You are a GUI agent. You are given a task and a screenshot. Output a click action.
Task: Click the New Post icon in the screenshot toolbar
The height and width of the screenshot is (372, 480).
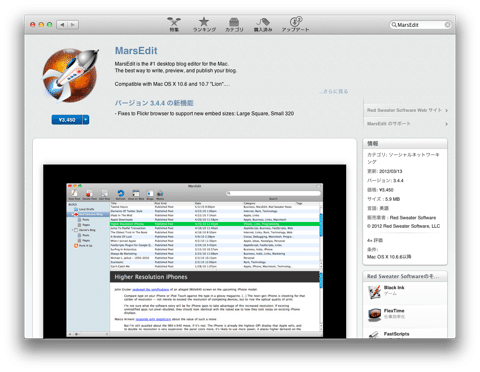pos(74,194)
